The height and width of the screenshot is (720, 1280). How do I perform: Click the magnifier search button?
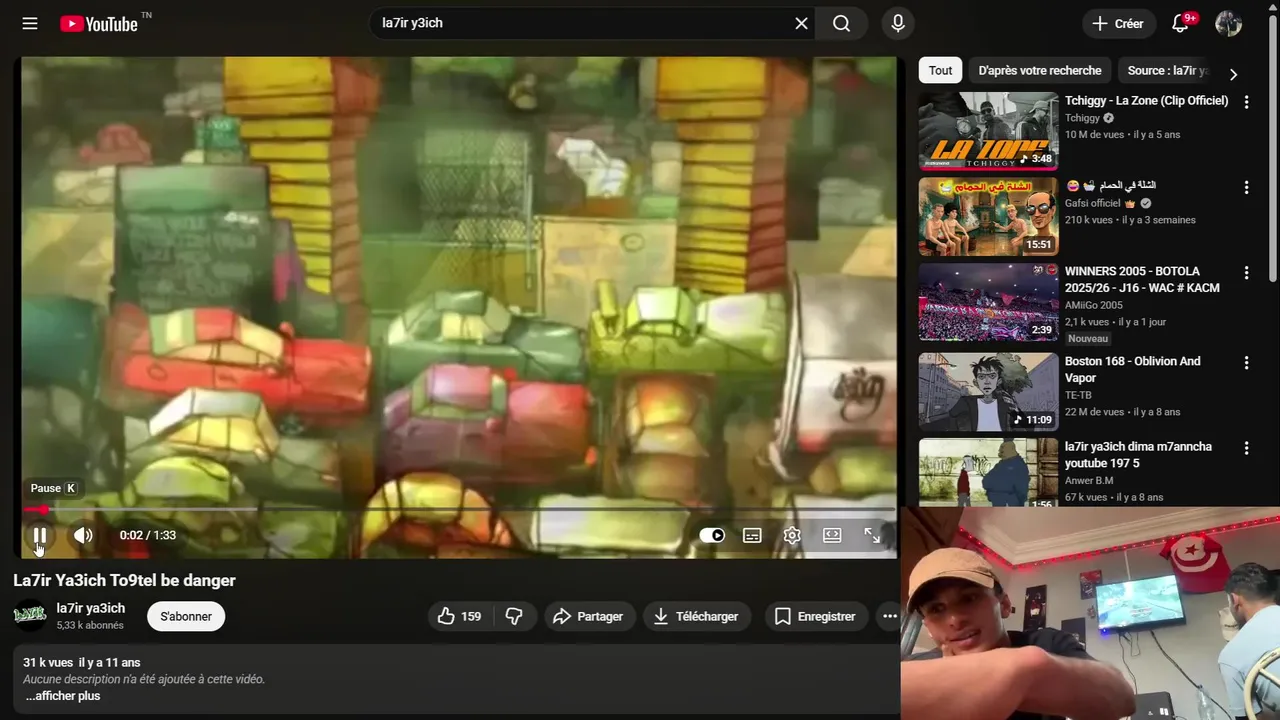842,23
